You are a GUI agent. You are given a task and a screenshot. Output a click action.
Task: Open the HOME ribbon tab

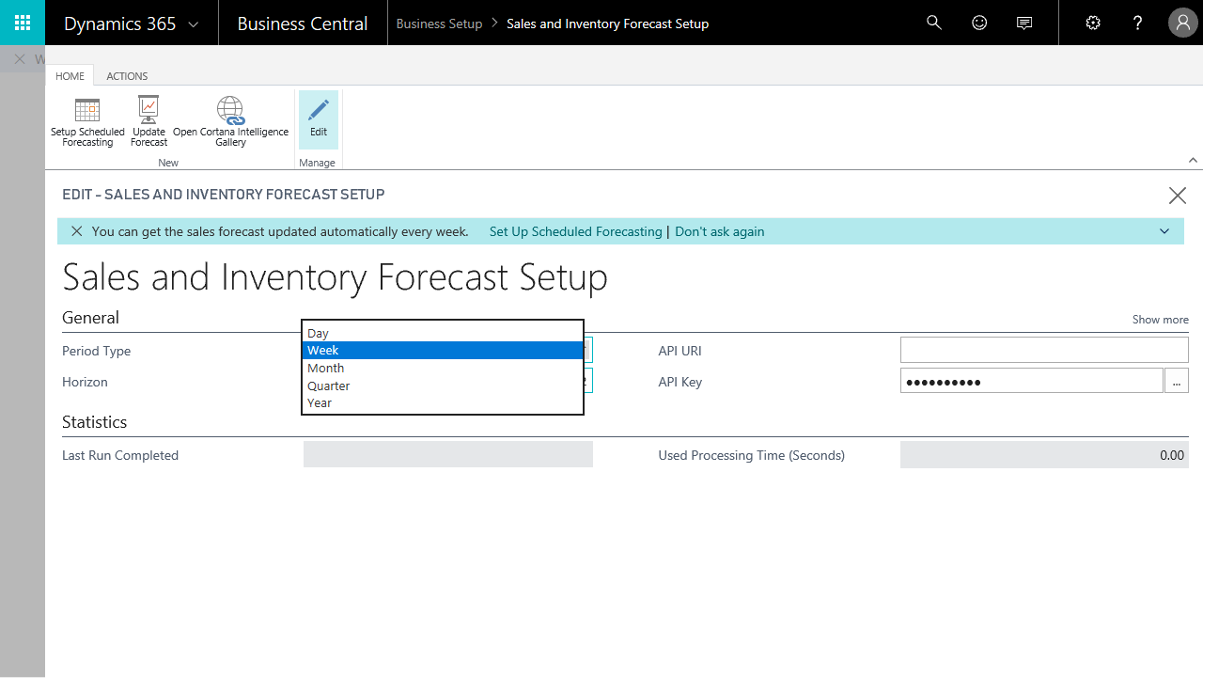tap(70, 76)
